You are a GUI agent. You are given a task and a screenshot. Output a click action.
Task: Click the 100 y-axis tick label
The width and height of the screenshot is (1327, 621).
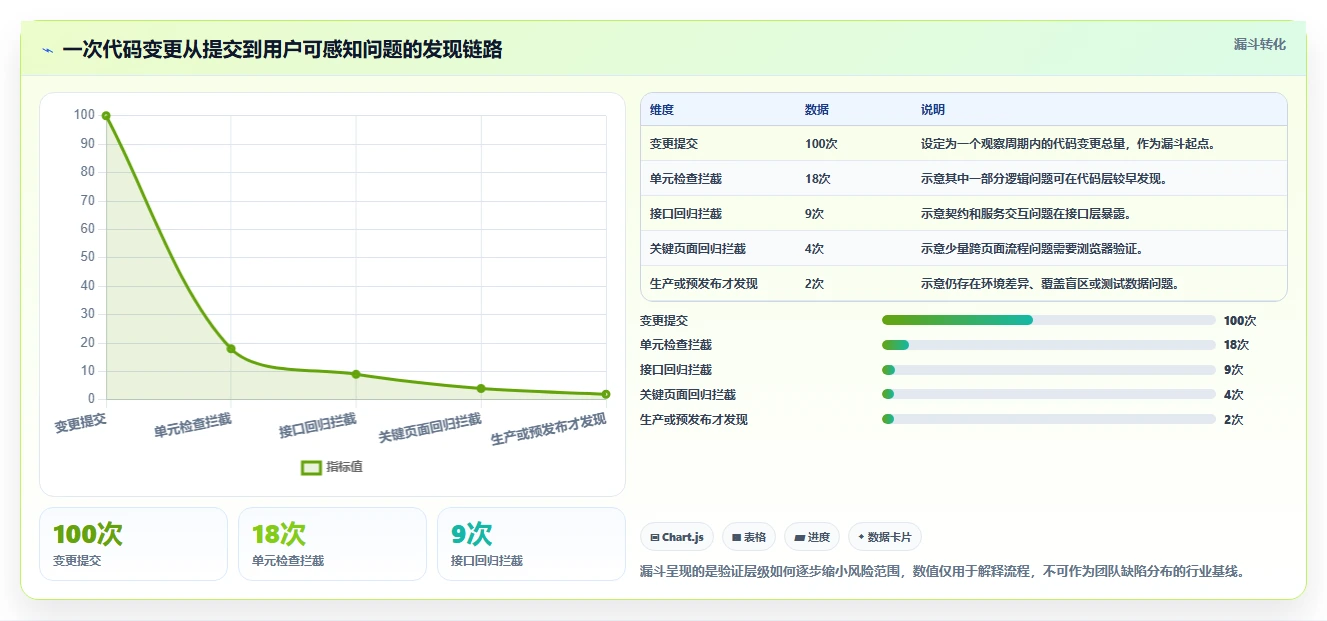(x=84, y=115)
